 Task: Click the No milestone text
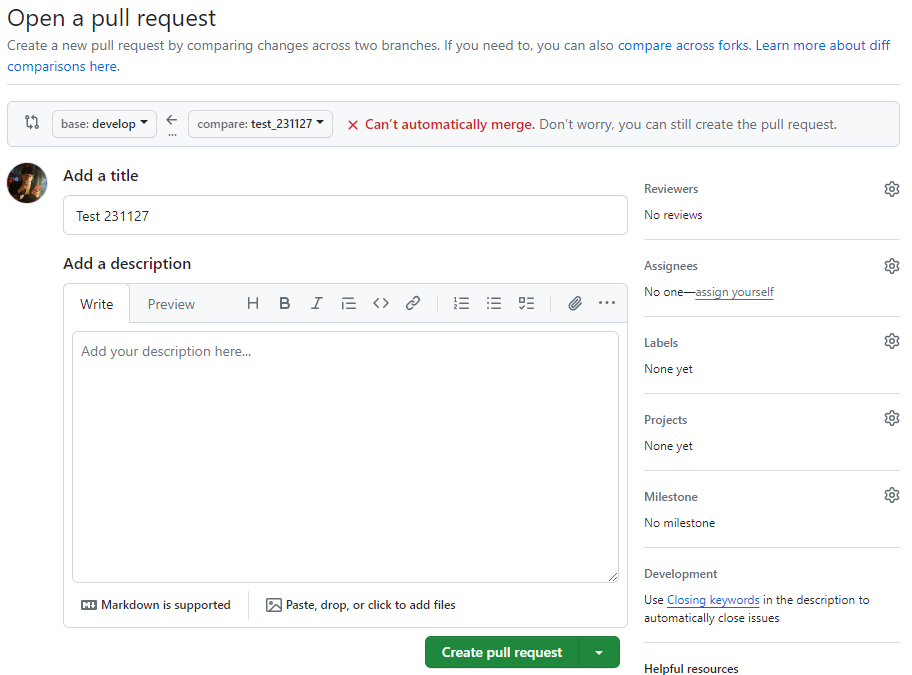[x=679, y=523]
